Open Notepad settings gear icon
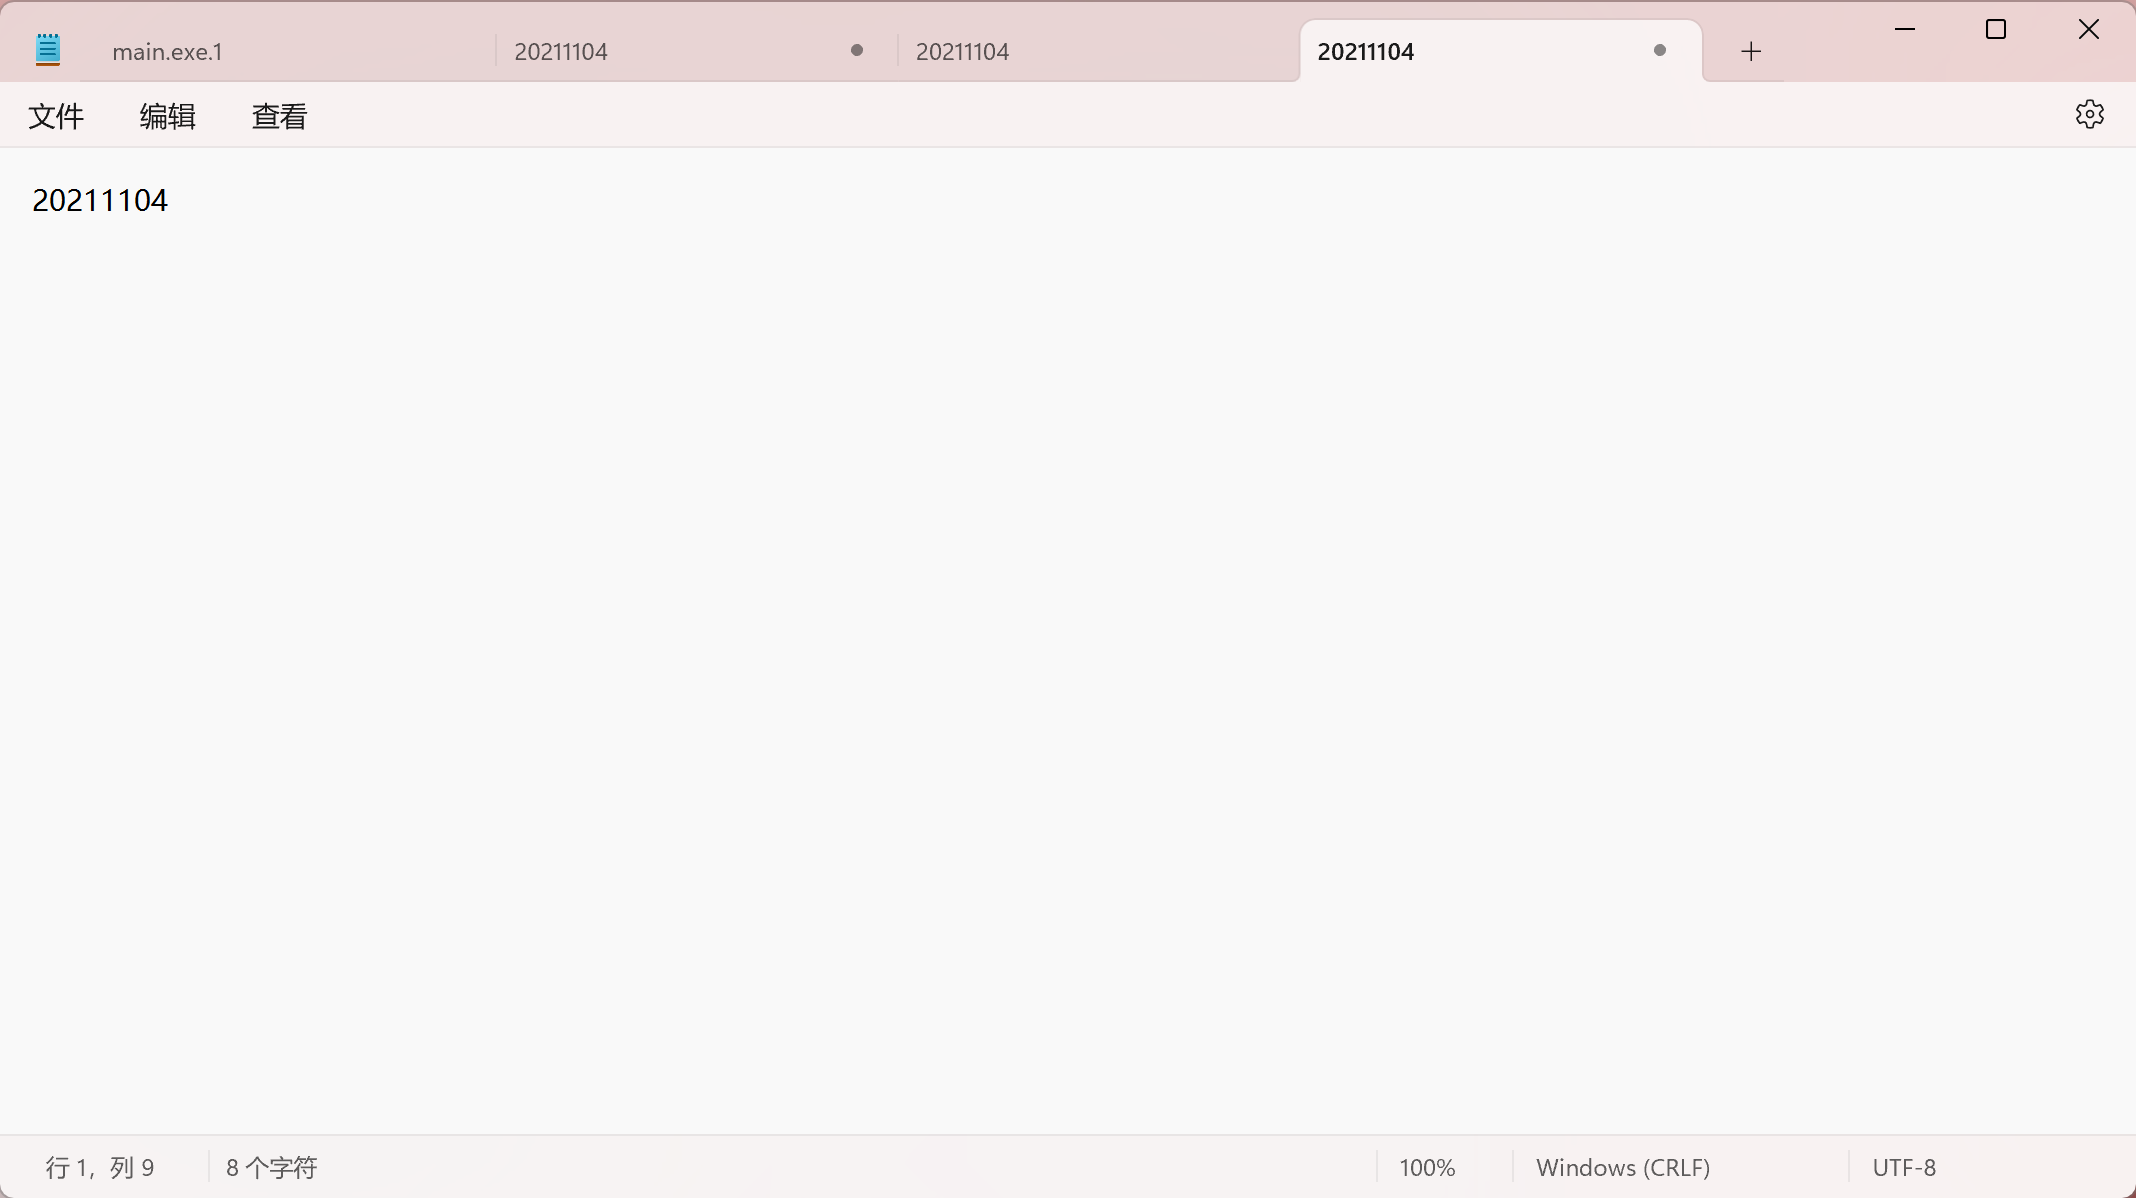2136x1198 pixels. pos(2089,115)
